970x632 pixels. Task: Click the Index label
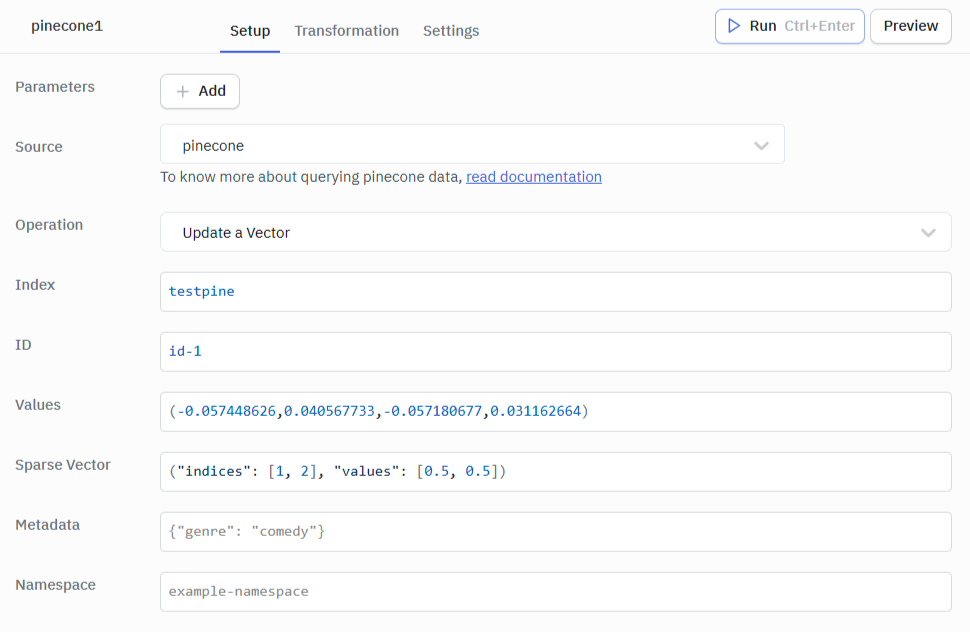click(x=35, y=284)
